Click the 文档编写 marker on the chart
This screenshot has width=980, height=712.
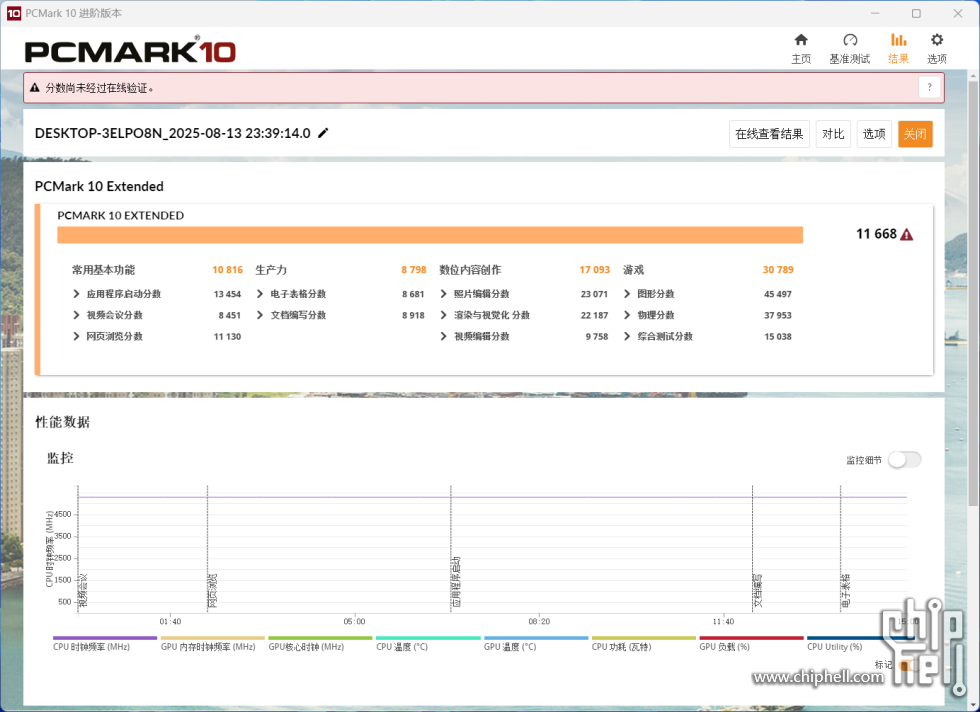758,590
